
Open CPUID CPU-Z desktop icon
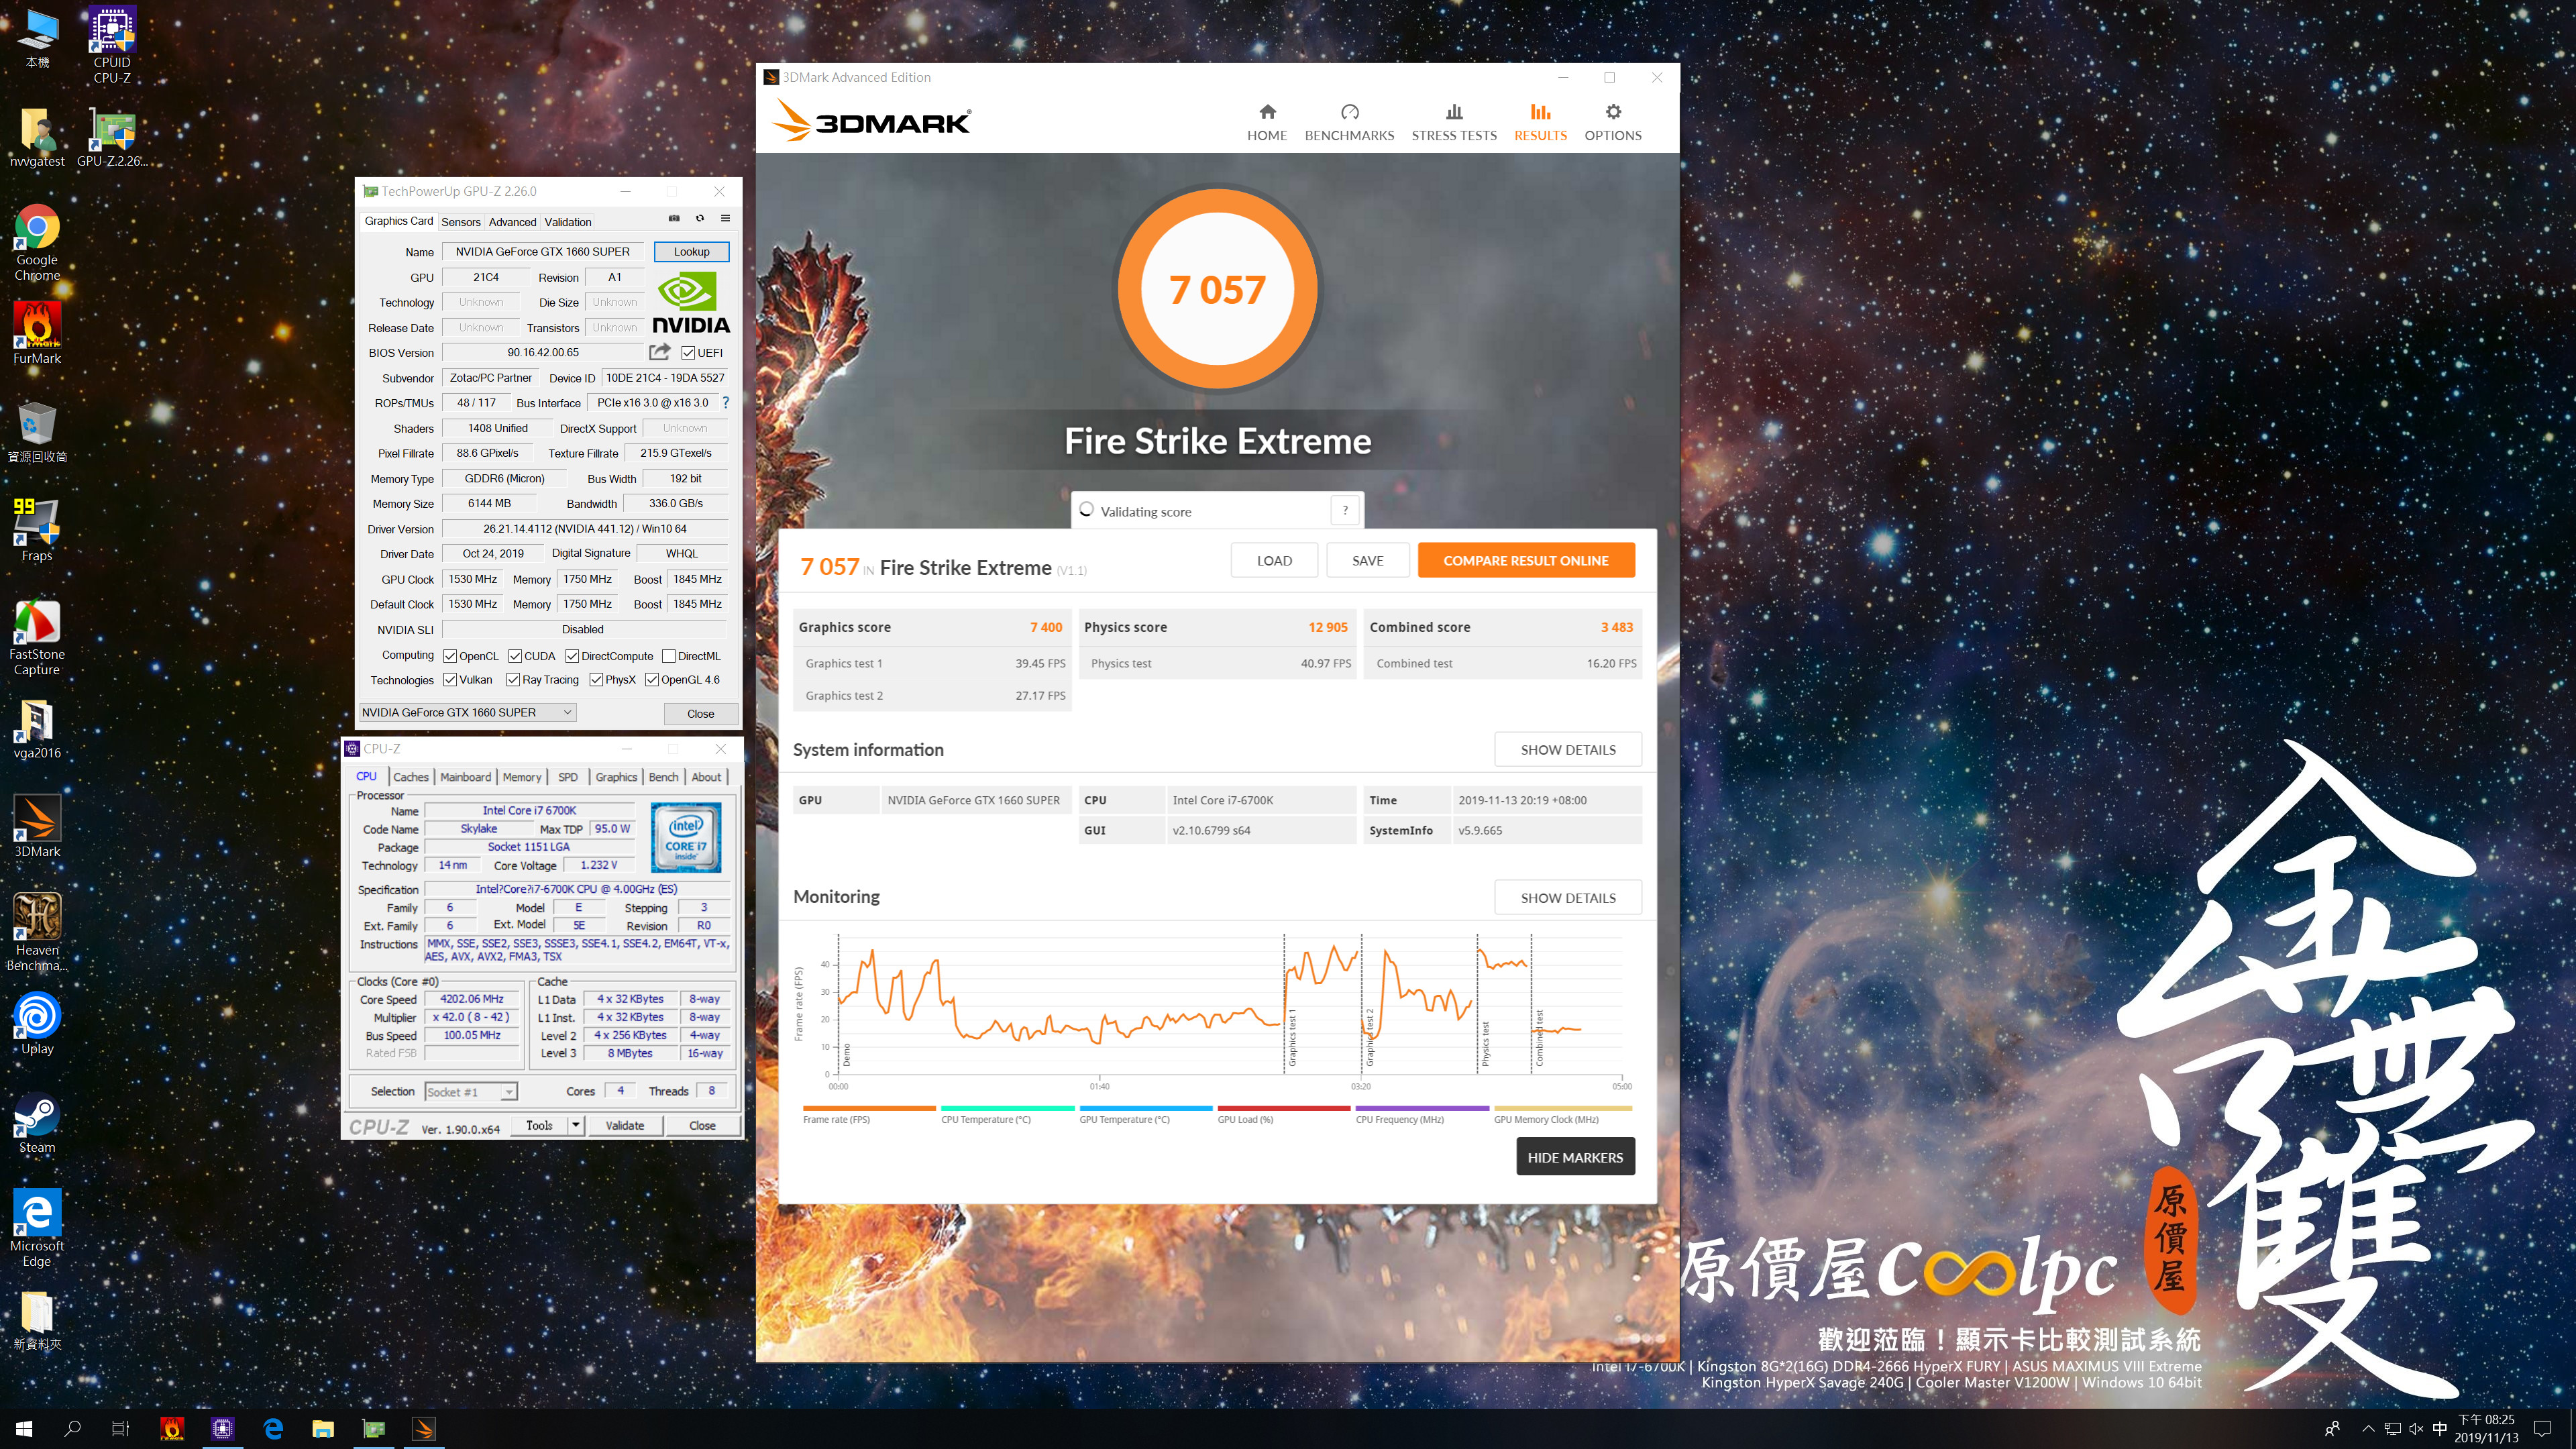click(112, 44)
